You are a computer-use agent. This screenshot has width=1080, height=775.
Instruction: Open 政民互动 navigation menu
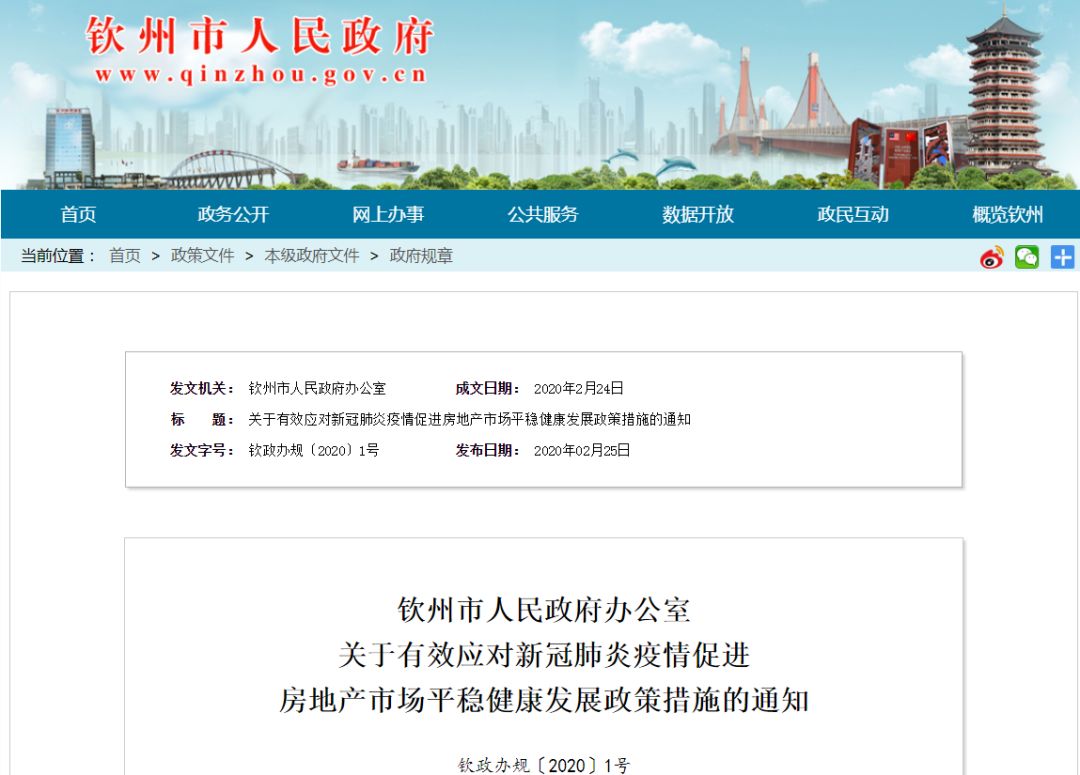coord(853,214)
